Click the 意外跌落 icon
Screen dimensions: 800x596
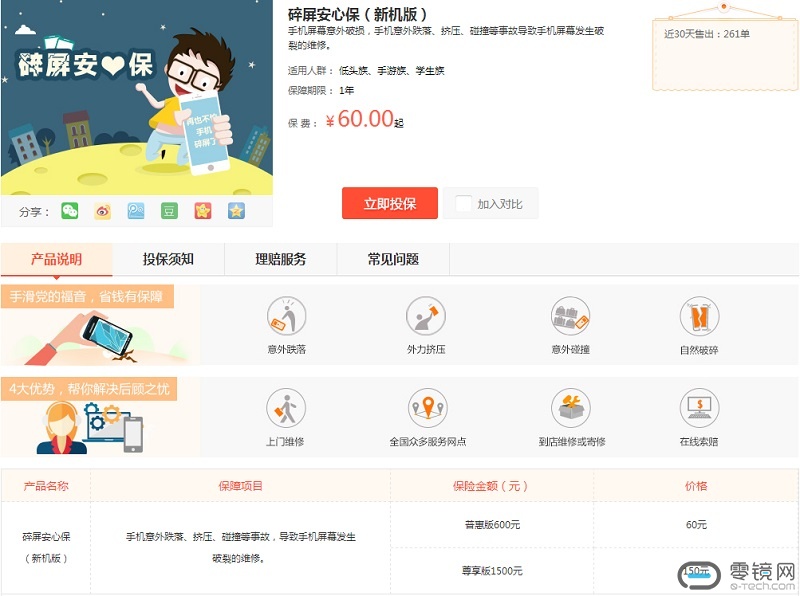286,317
